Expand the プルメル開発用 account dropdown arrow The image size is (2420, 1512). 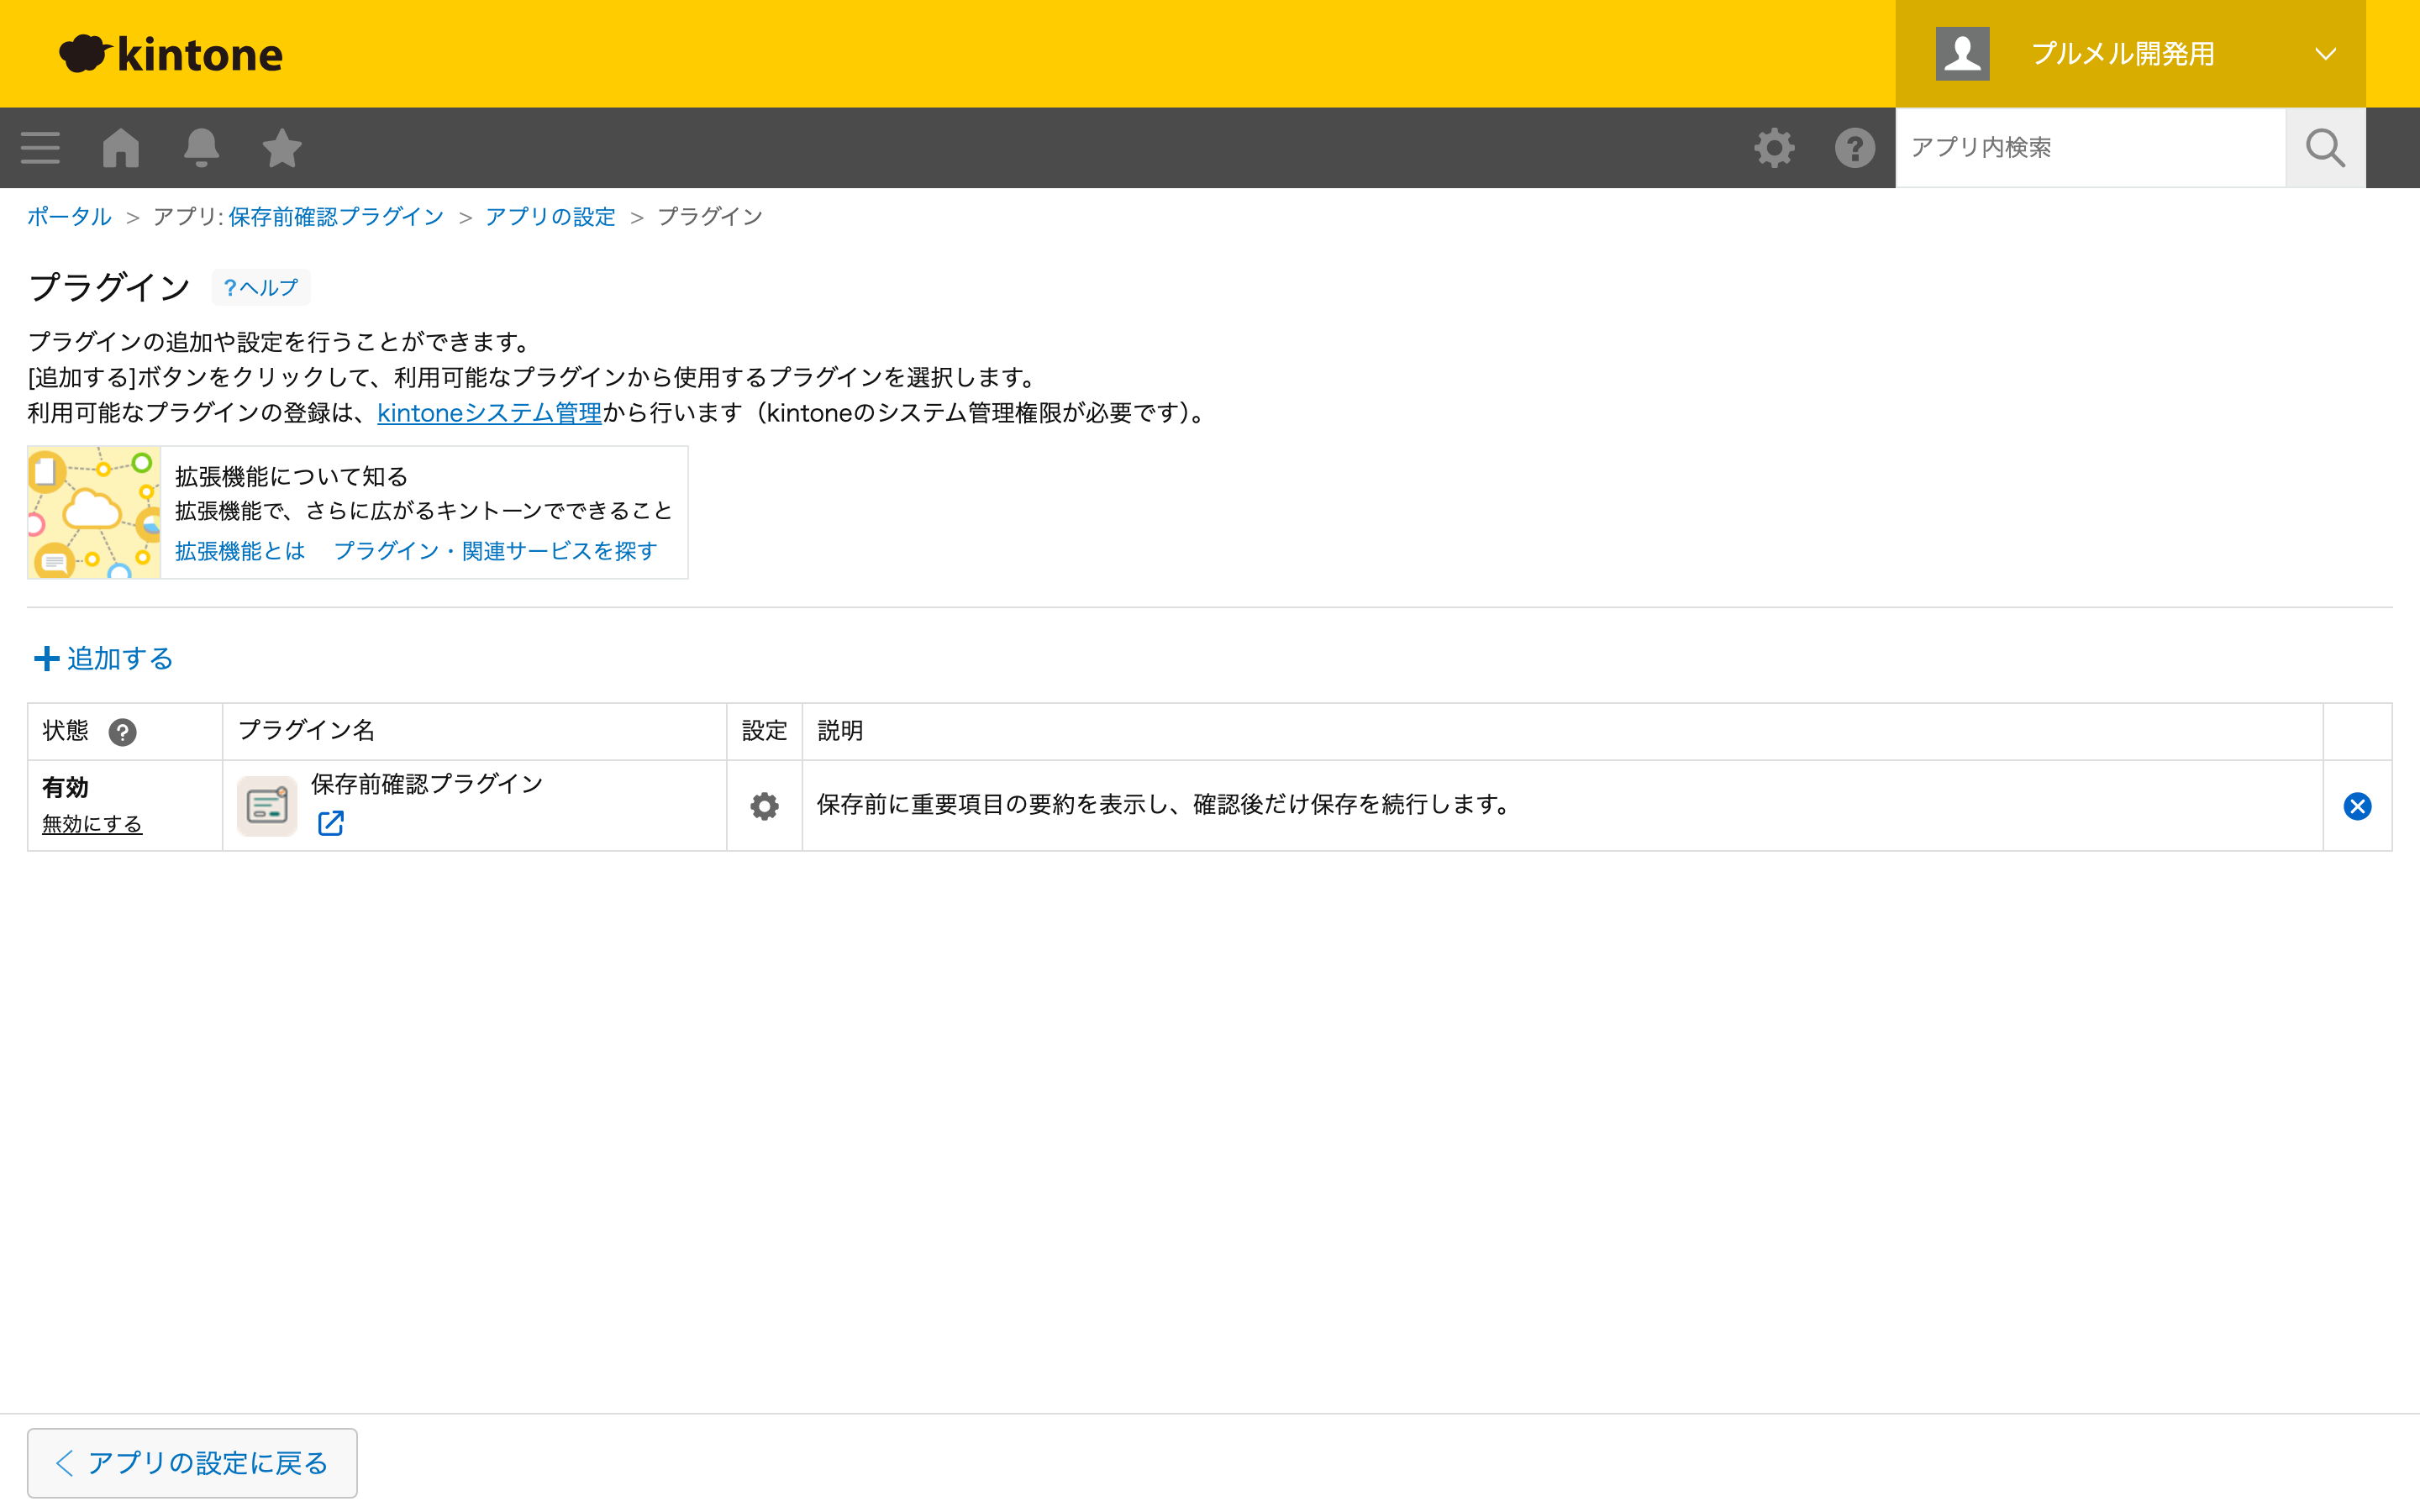click(x=2326, y=54)
